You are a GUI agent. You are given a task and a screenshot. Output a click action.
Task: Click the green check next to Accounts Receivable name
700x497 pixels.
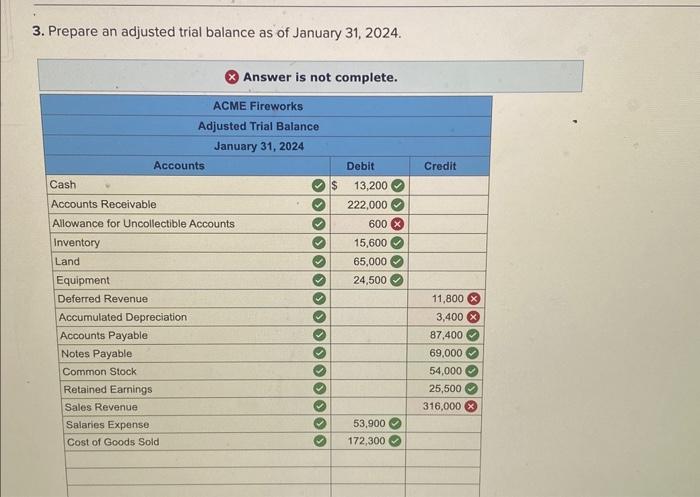point(318,205)
